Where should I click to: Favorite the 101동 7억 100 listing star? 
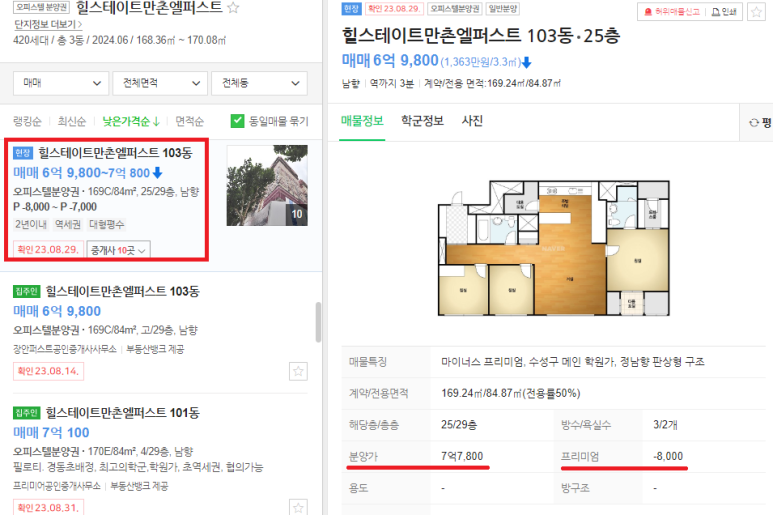tap(298, 508)
